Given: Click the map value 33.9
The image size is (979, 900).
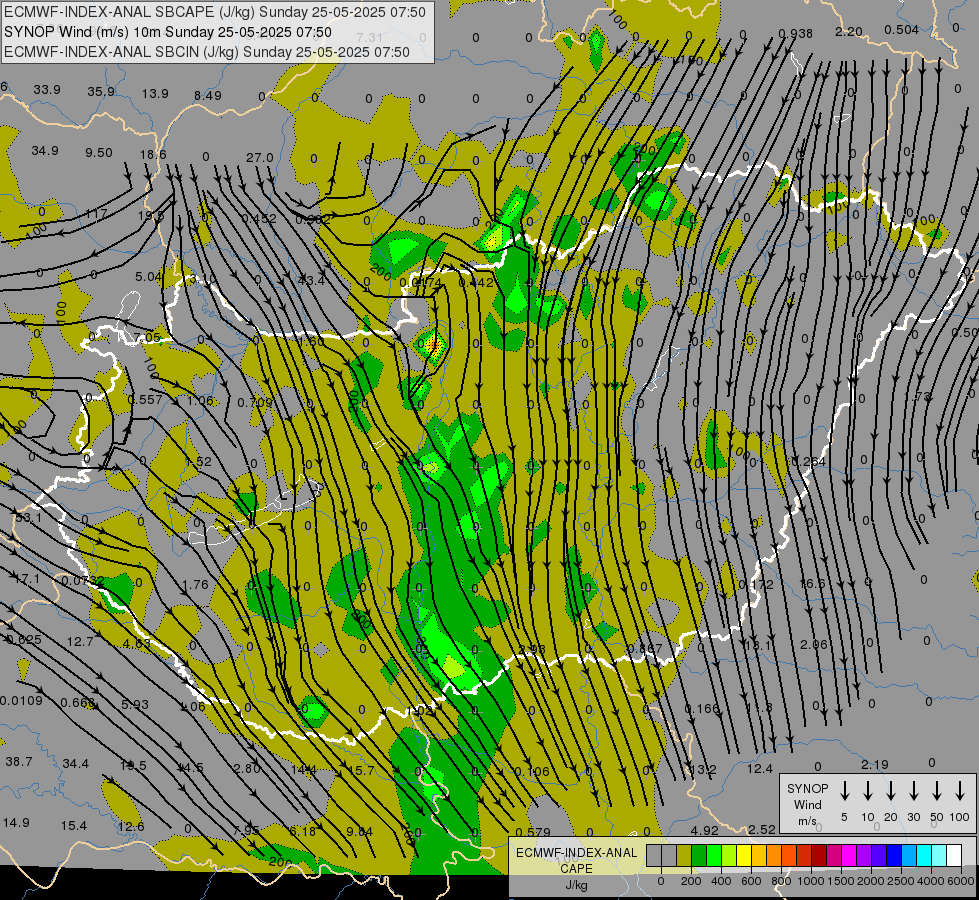Looking at the screenshot, I should [47, 90].
